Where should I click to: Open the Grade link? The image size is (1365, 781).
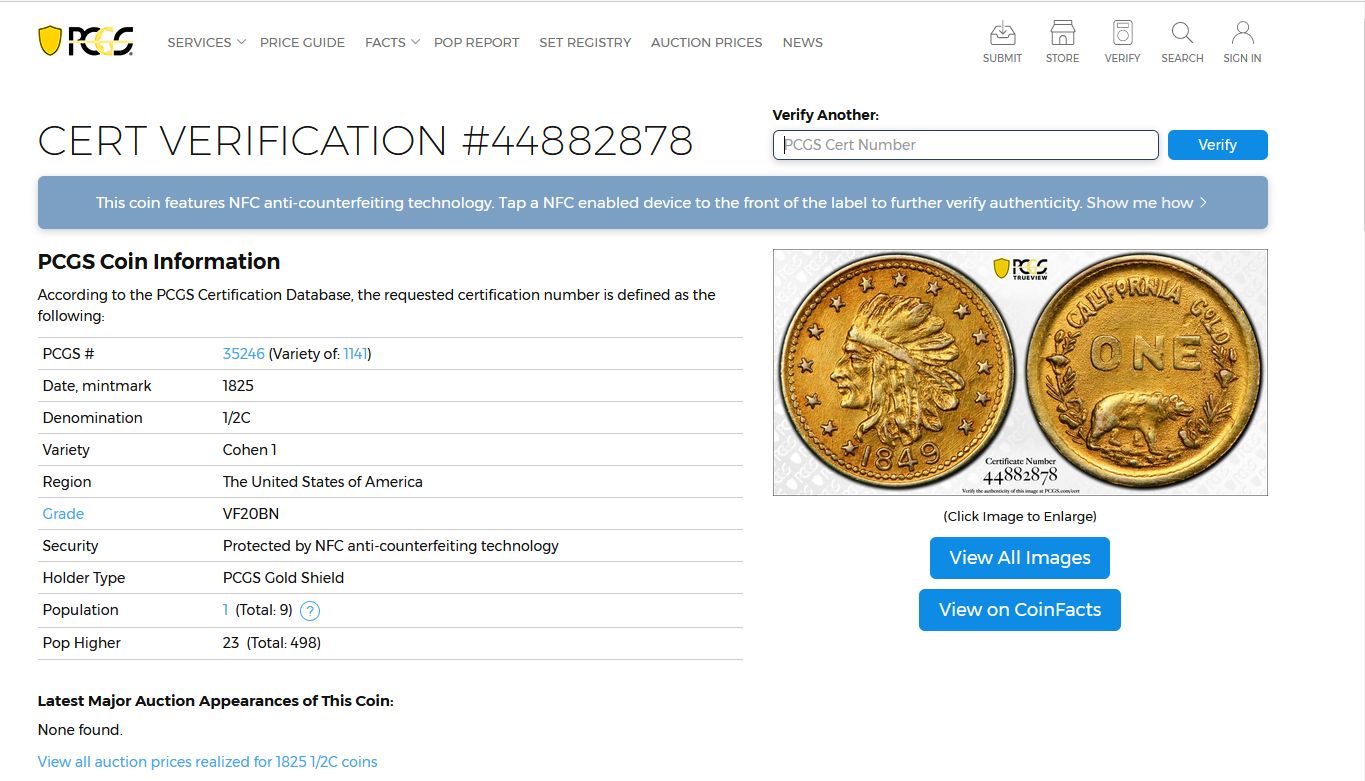(63, 514)
